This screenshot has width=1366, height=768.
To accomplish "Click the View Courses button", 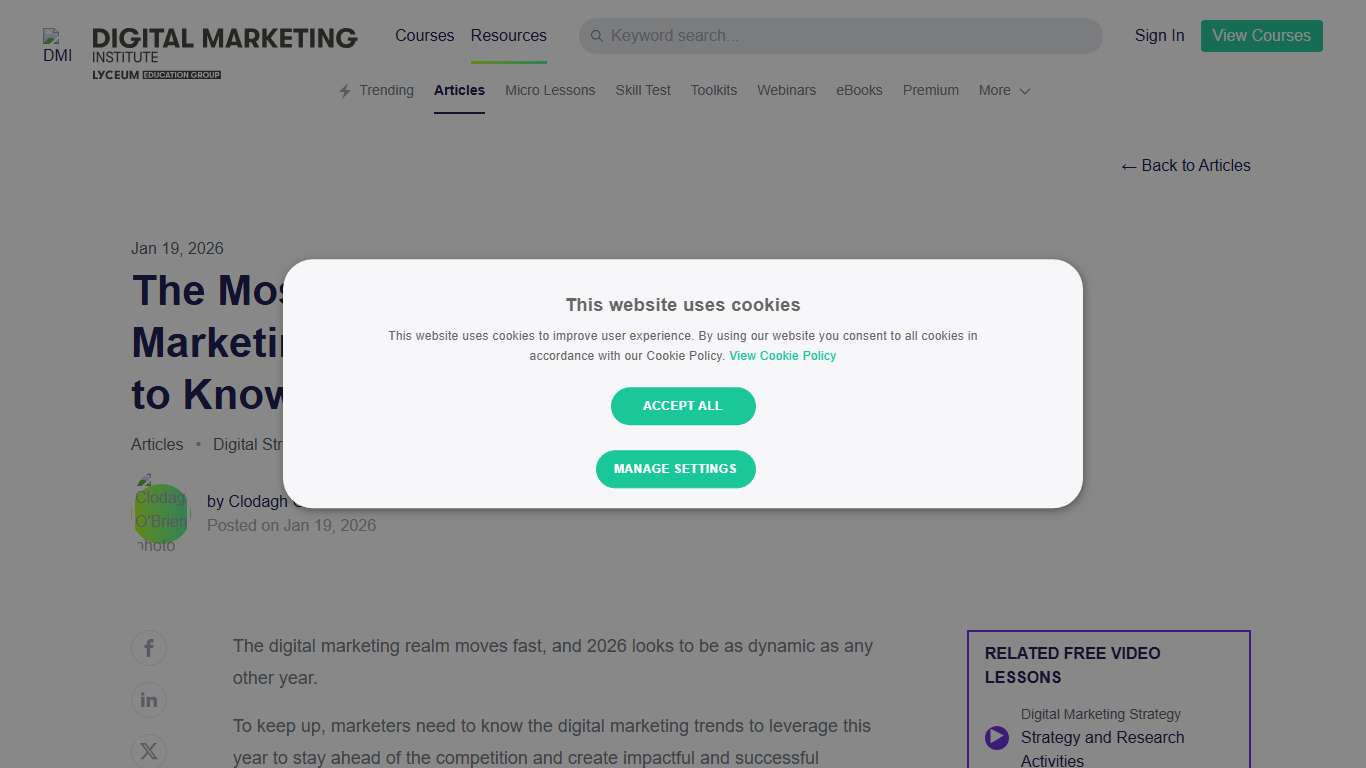I will [x=1261, y=35].
